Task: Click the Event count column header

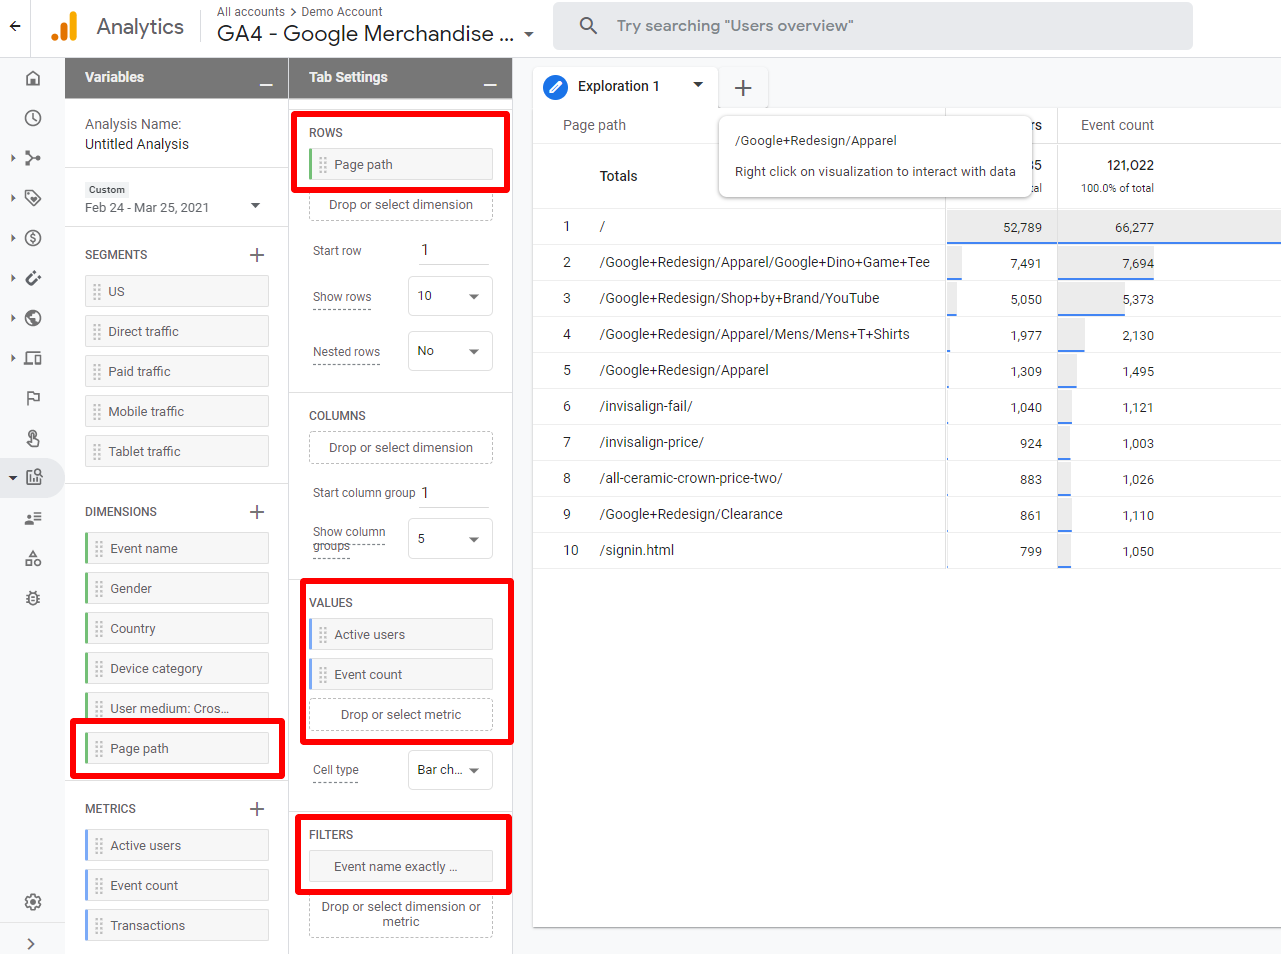Action: (1117, 125)
